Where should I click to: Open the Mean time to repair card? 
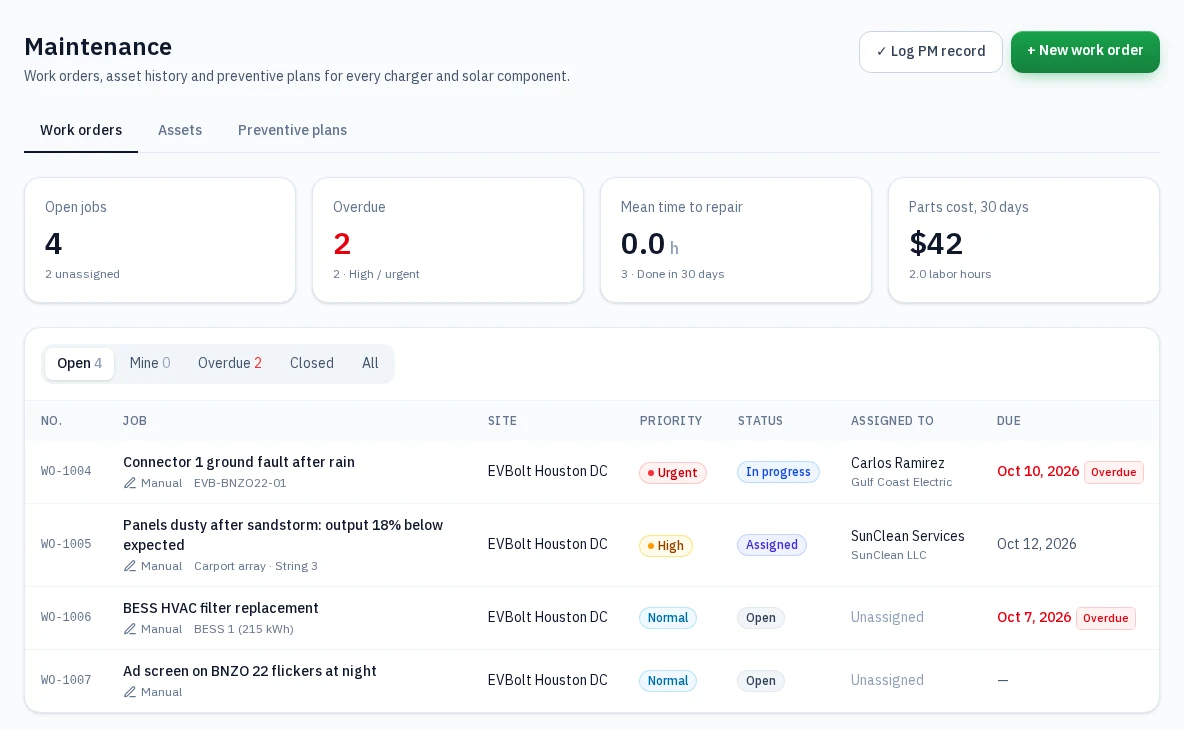735,240
